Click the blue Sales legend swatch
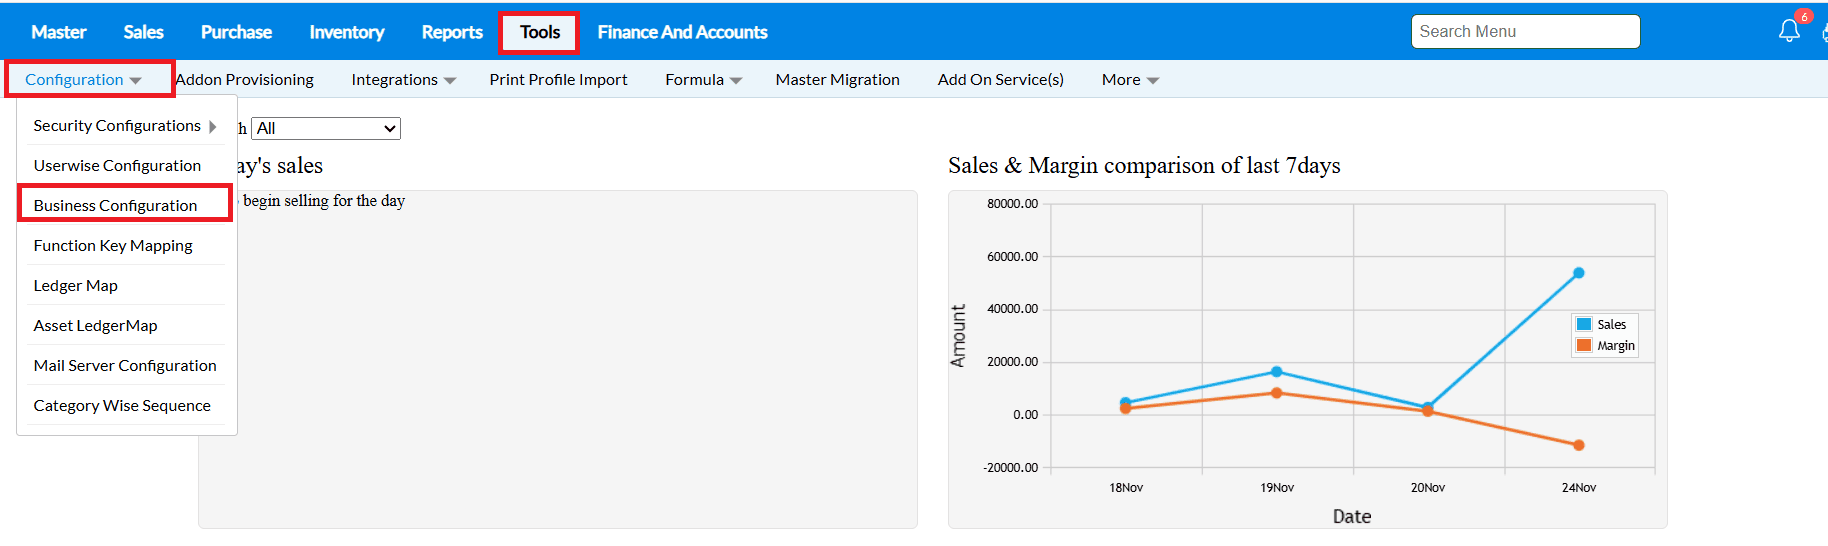Image resolution: width=1828 pixels, height=546 pixels. point(1584,324)
